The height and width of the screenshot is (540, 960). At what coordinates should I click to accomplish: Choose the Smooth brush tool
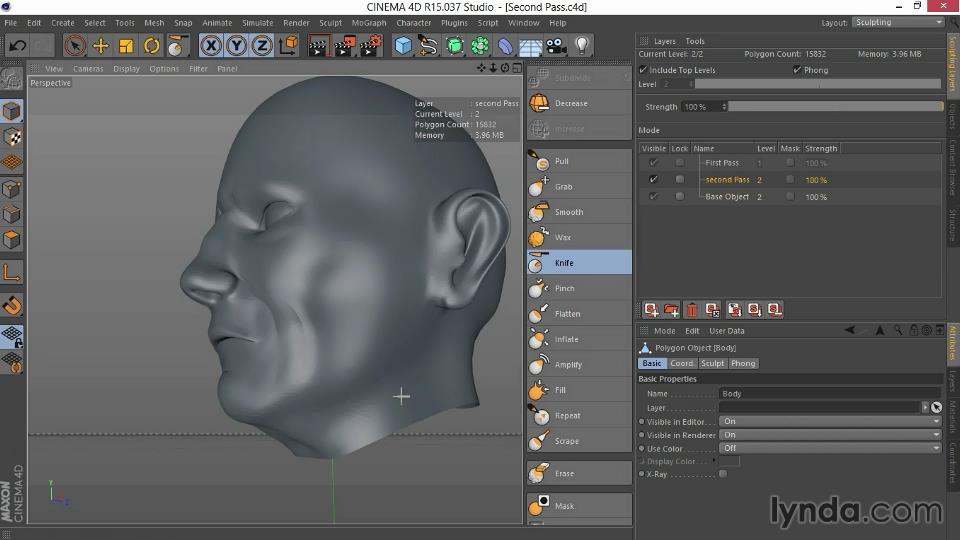567,212
